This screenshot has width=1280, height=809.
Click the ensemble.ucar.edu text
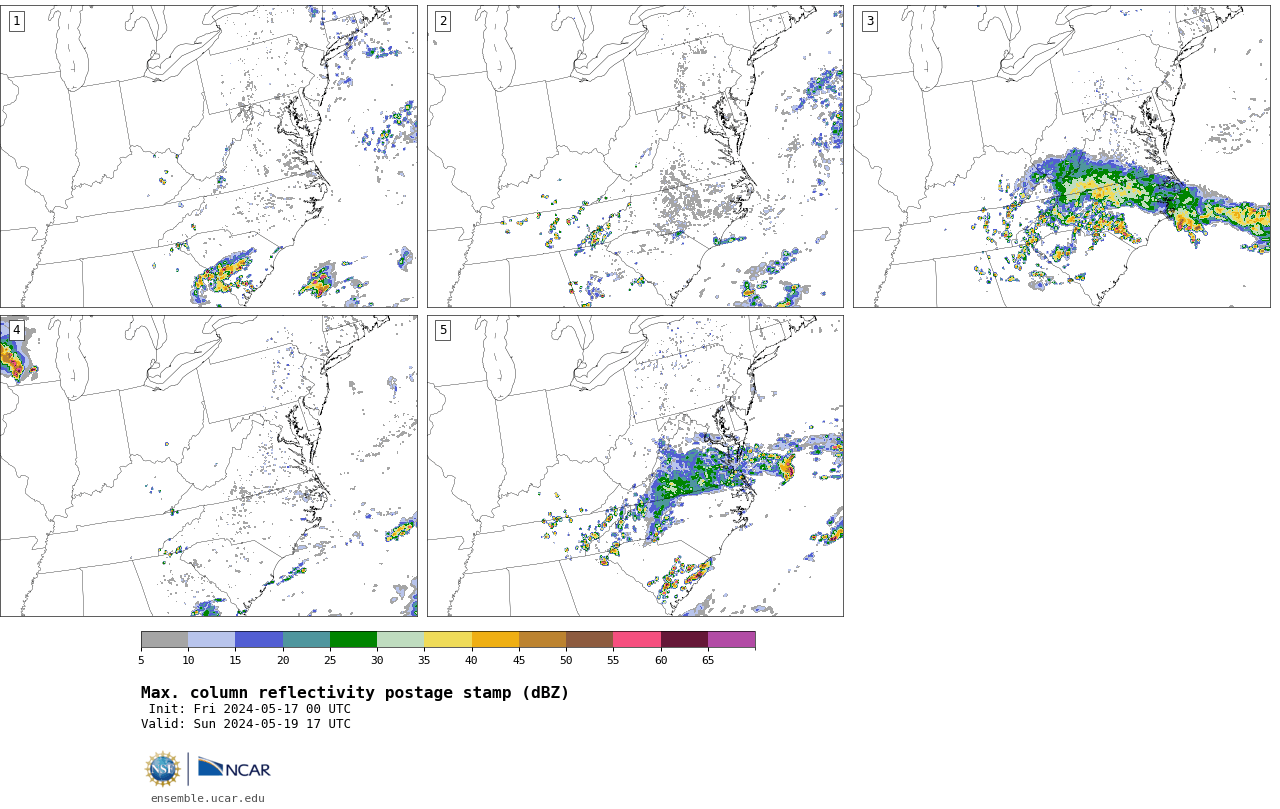[208, 798]
